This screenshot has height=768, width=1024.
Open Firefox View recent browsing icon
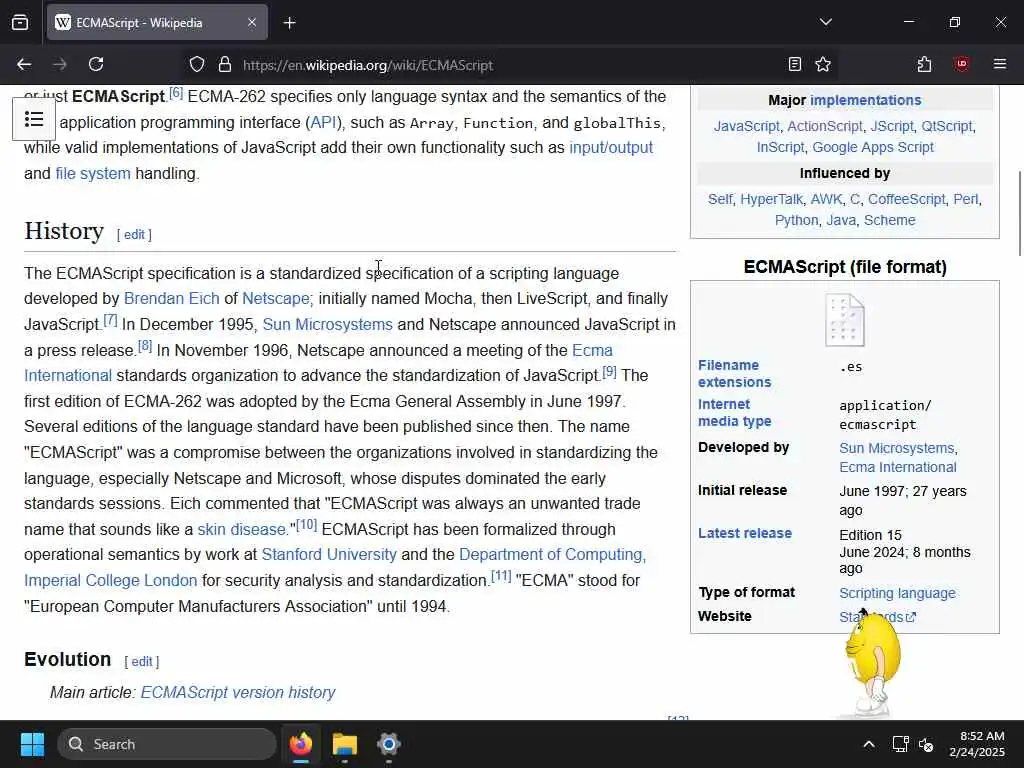point(20,23)
